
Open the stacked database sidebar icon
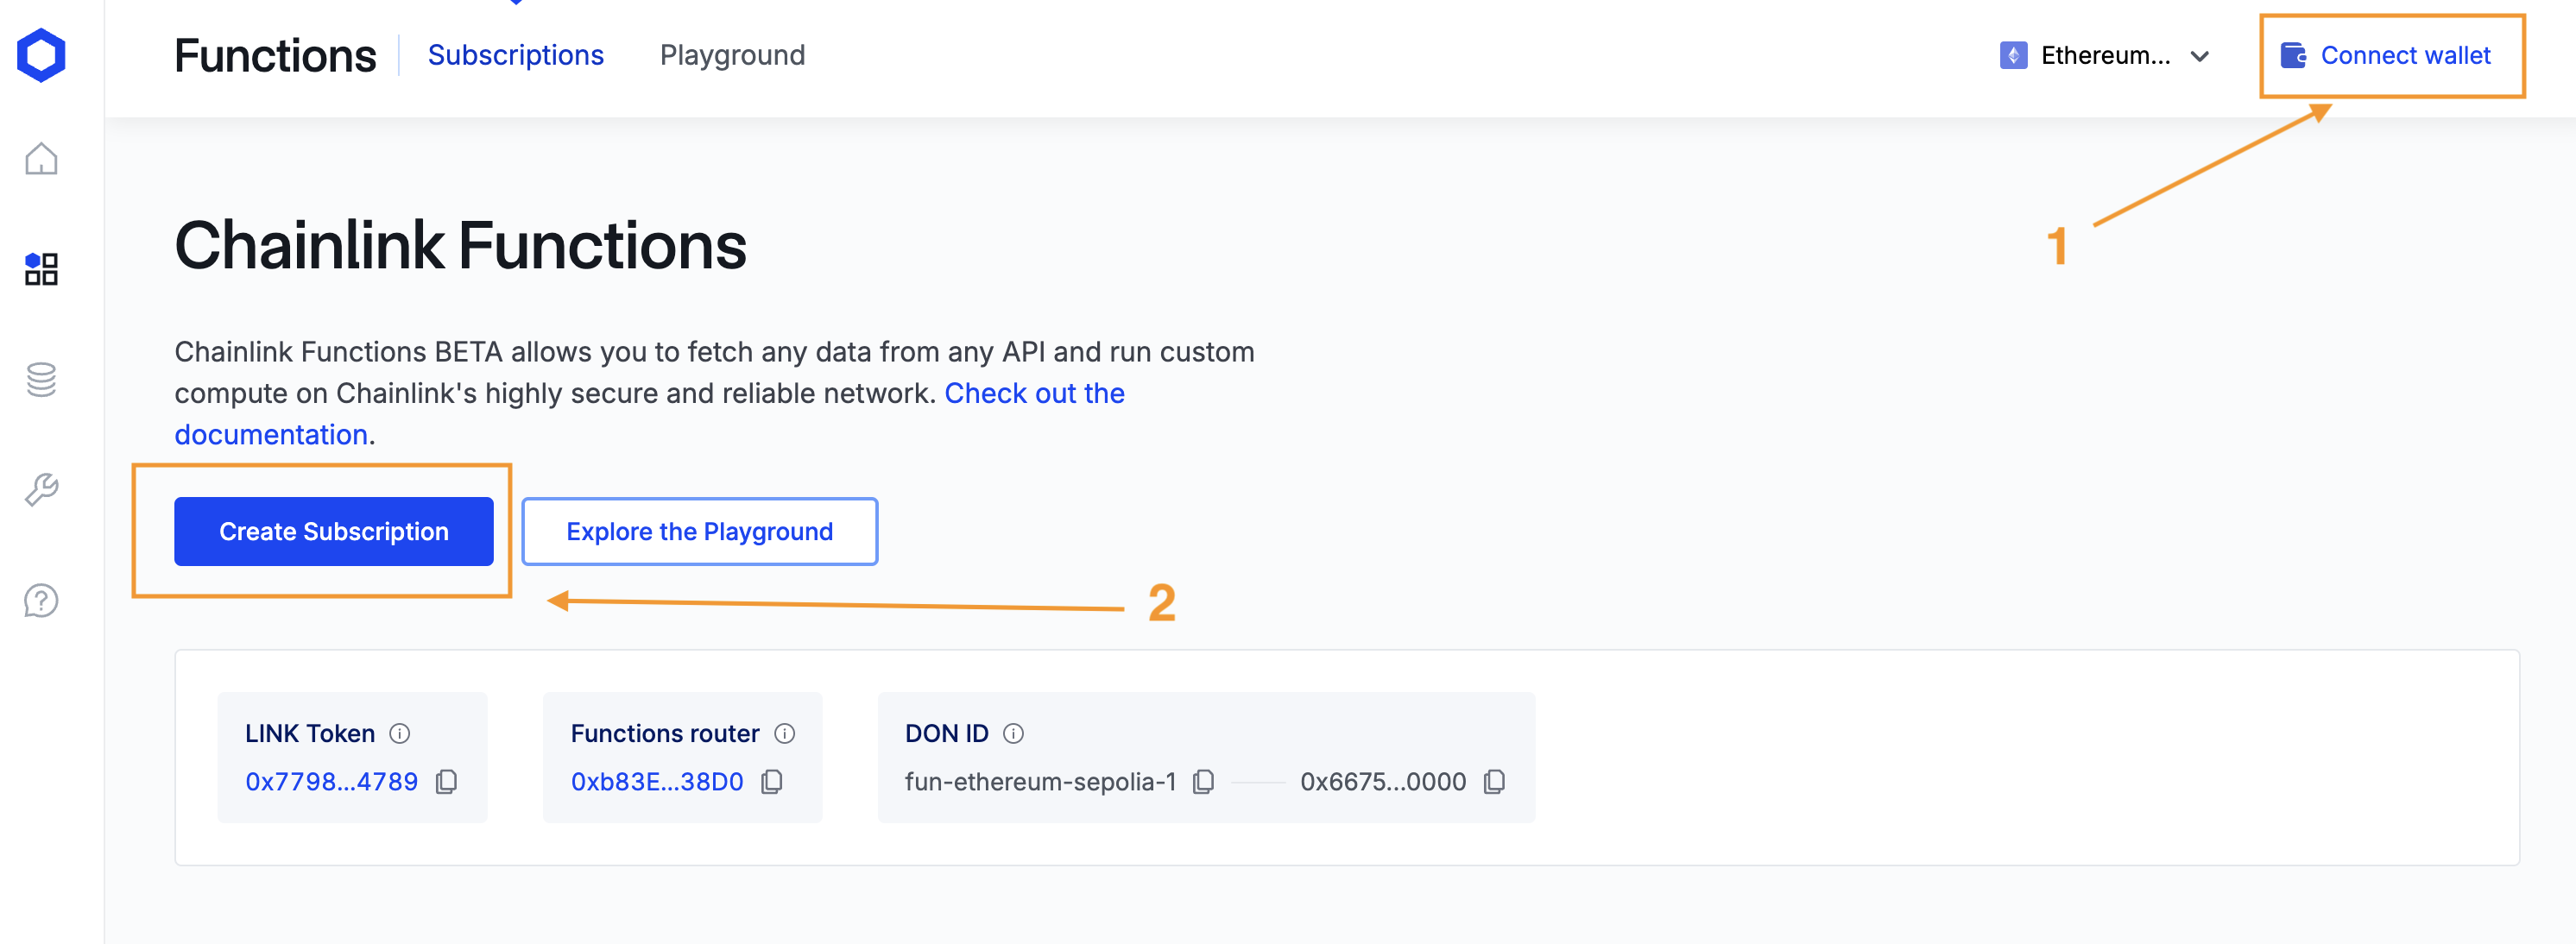click(x=41, y=379)
